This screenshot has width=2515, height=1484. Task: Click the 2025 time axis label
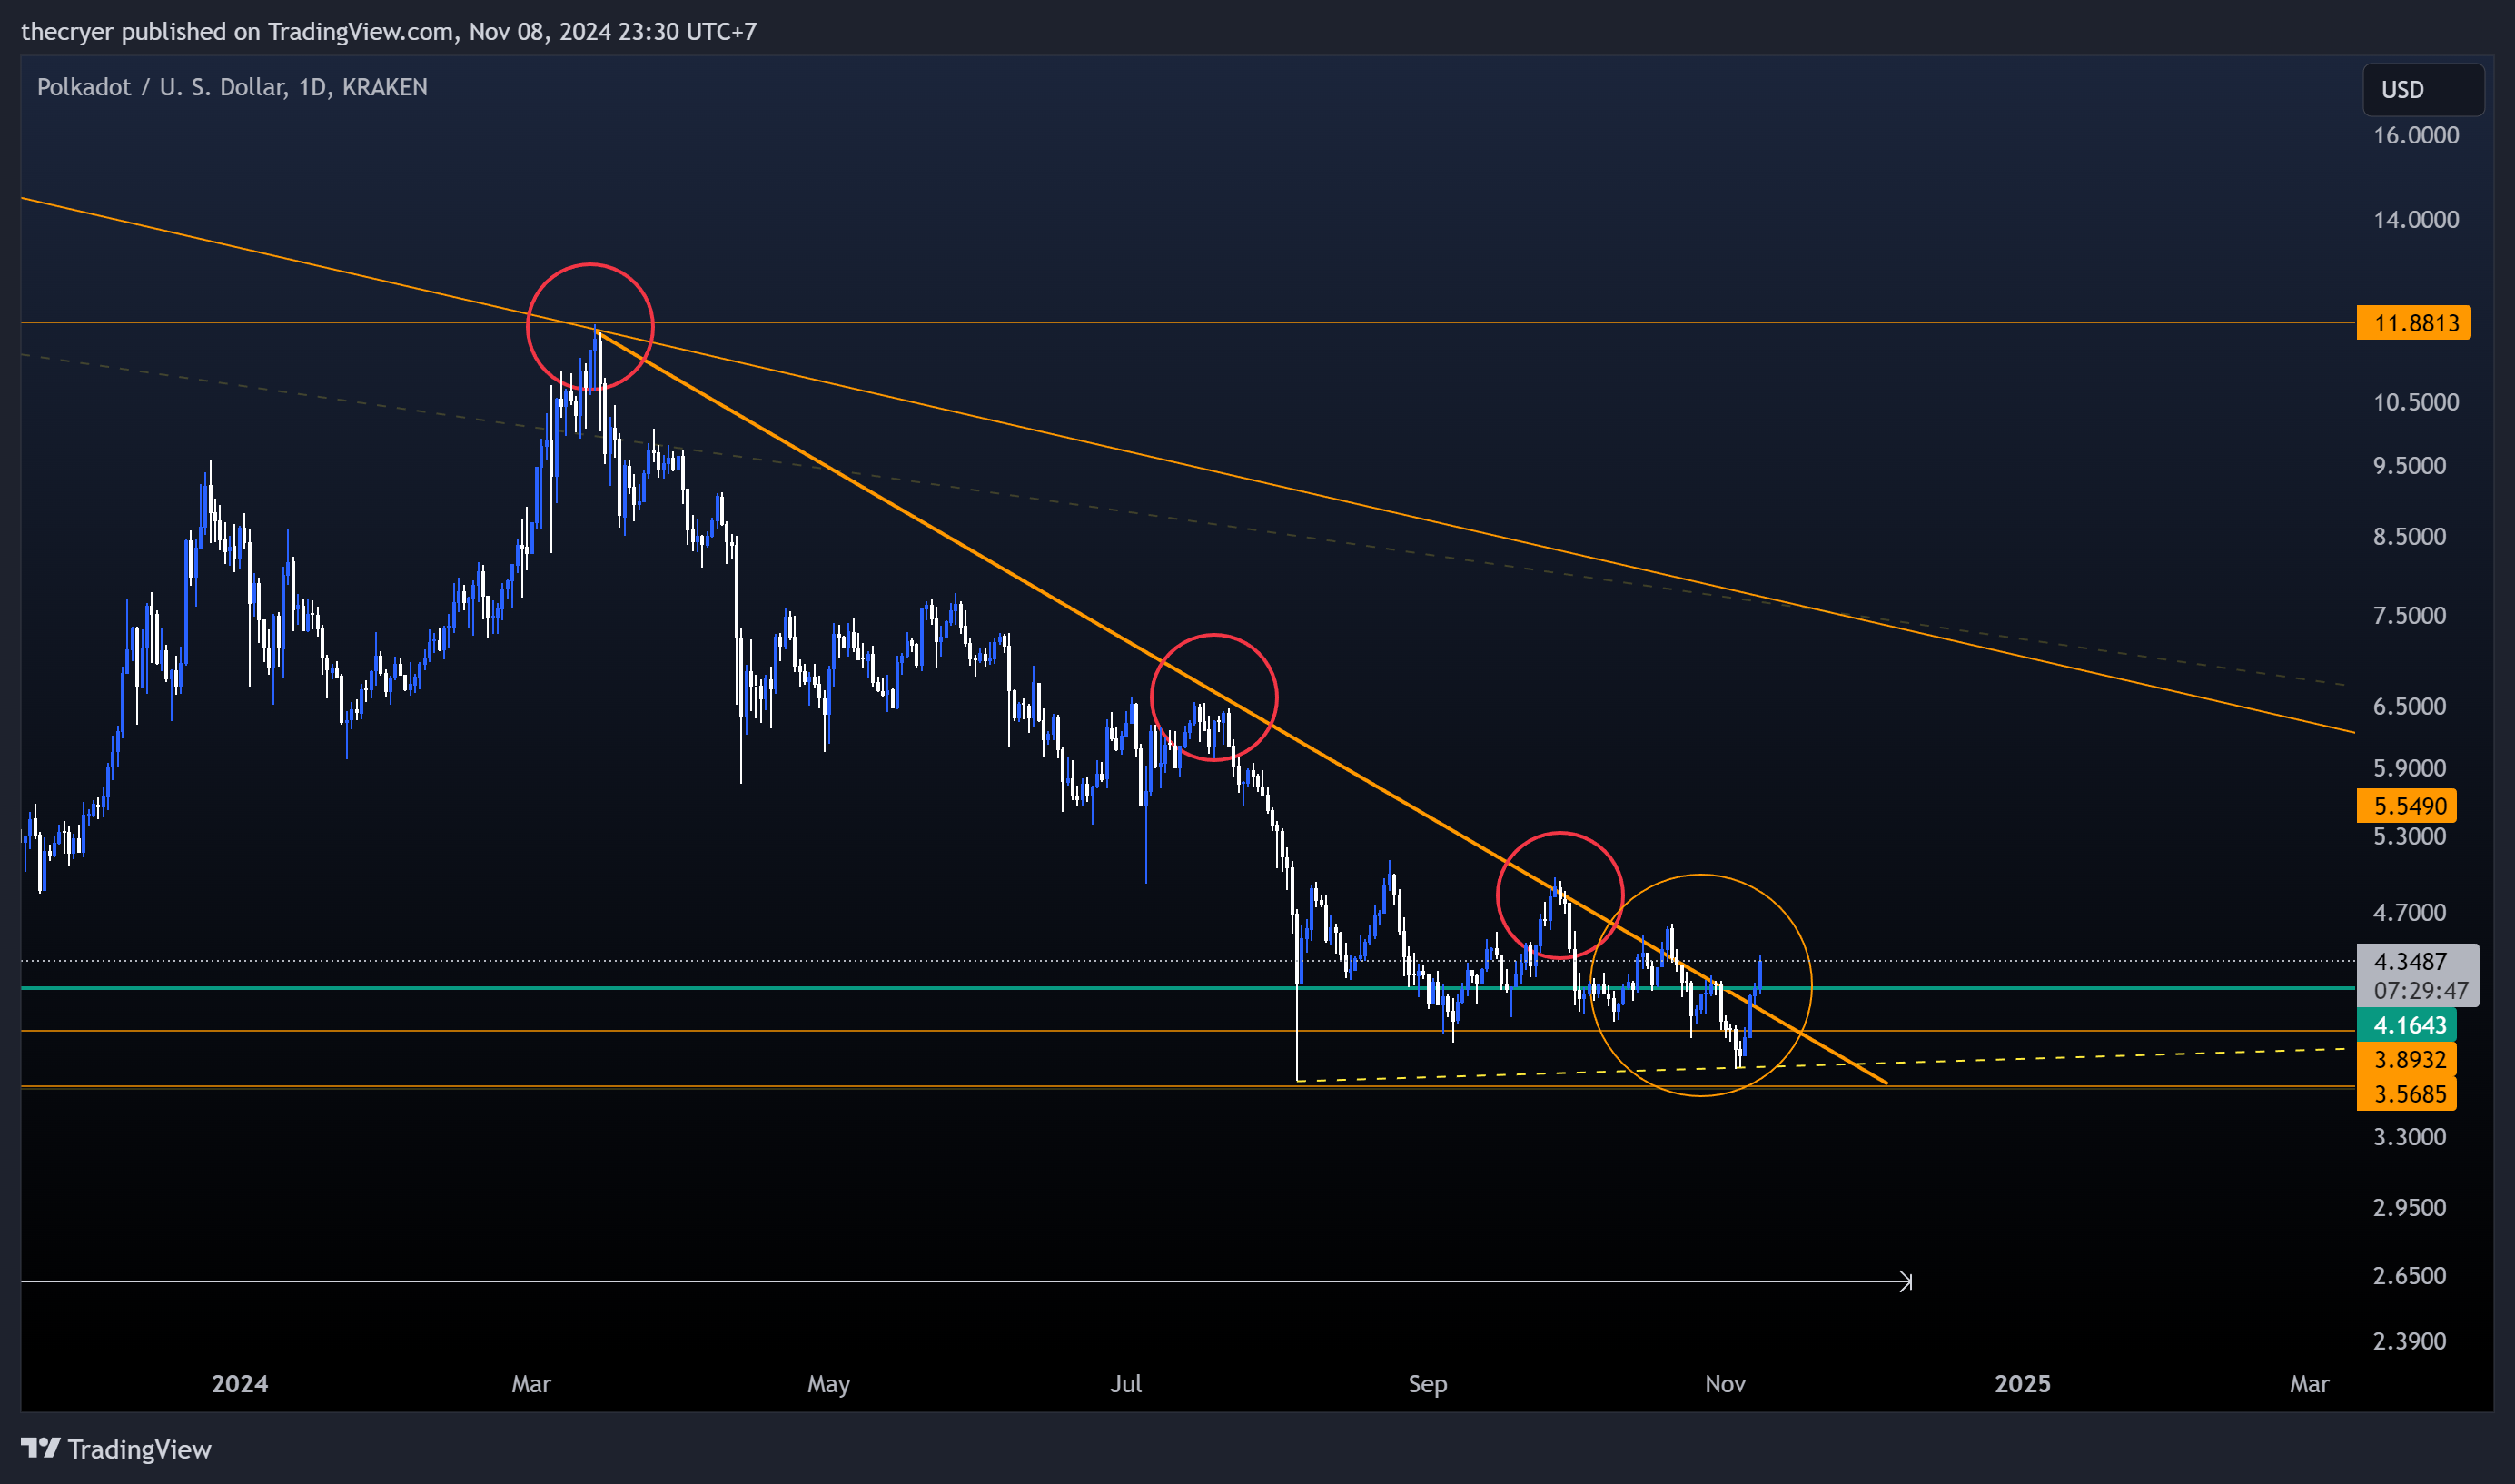2022,1384
